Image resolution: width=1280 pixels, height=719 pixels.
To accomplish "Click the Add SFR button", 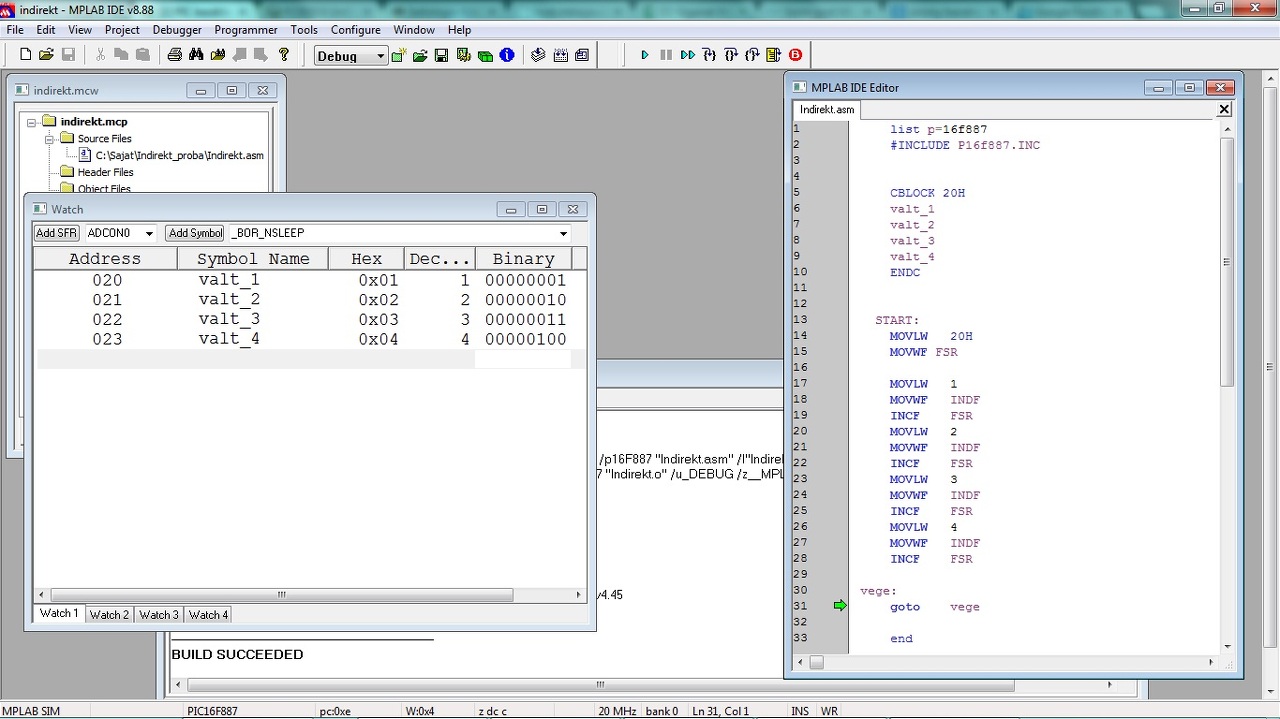I will [56, 233].
